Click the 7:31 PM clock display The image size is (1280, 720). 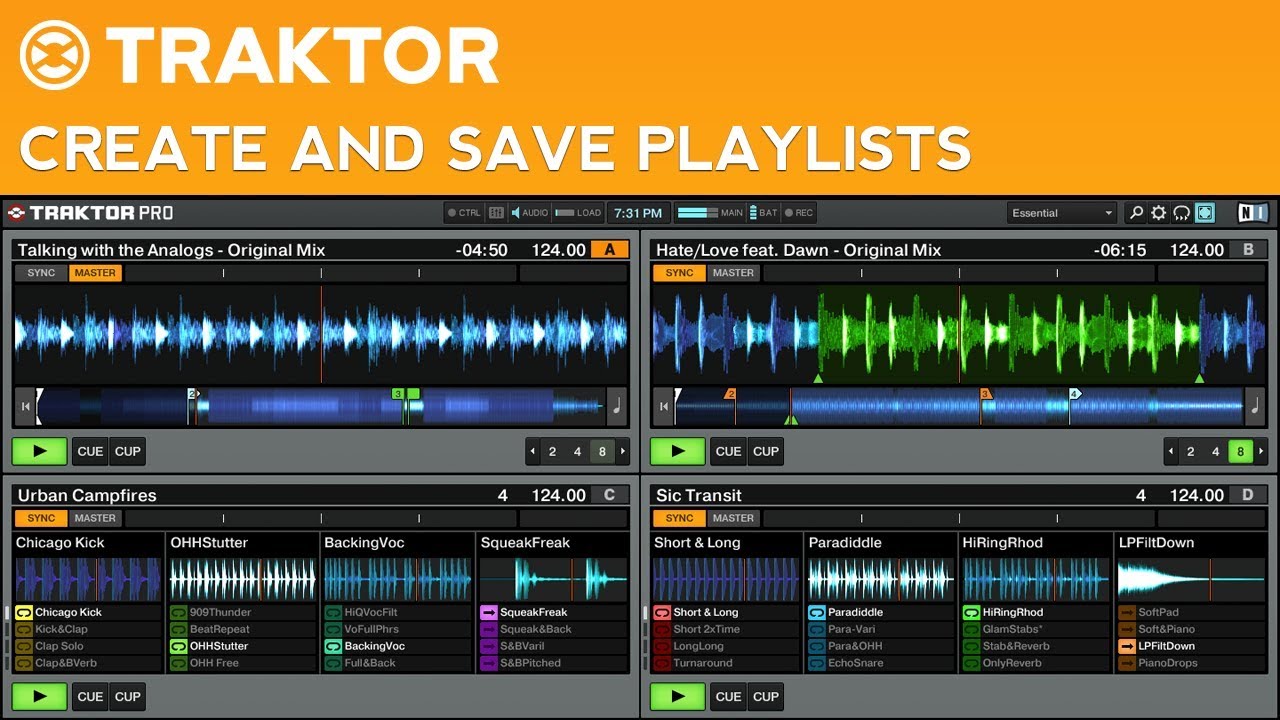coord(638,213)
